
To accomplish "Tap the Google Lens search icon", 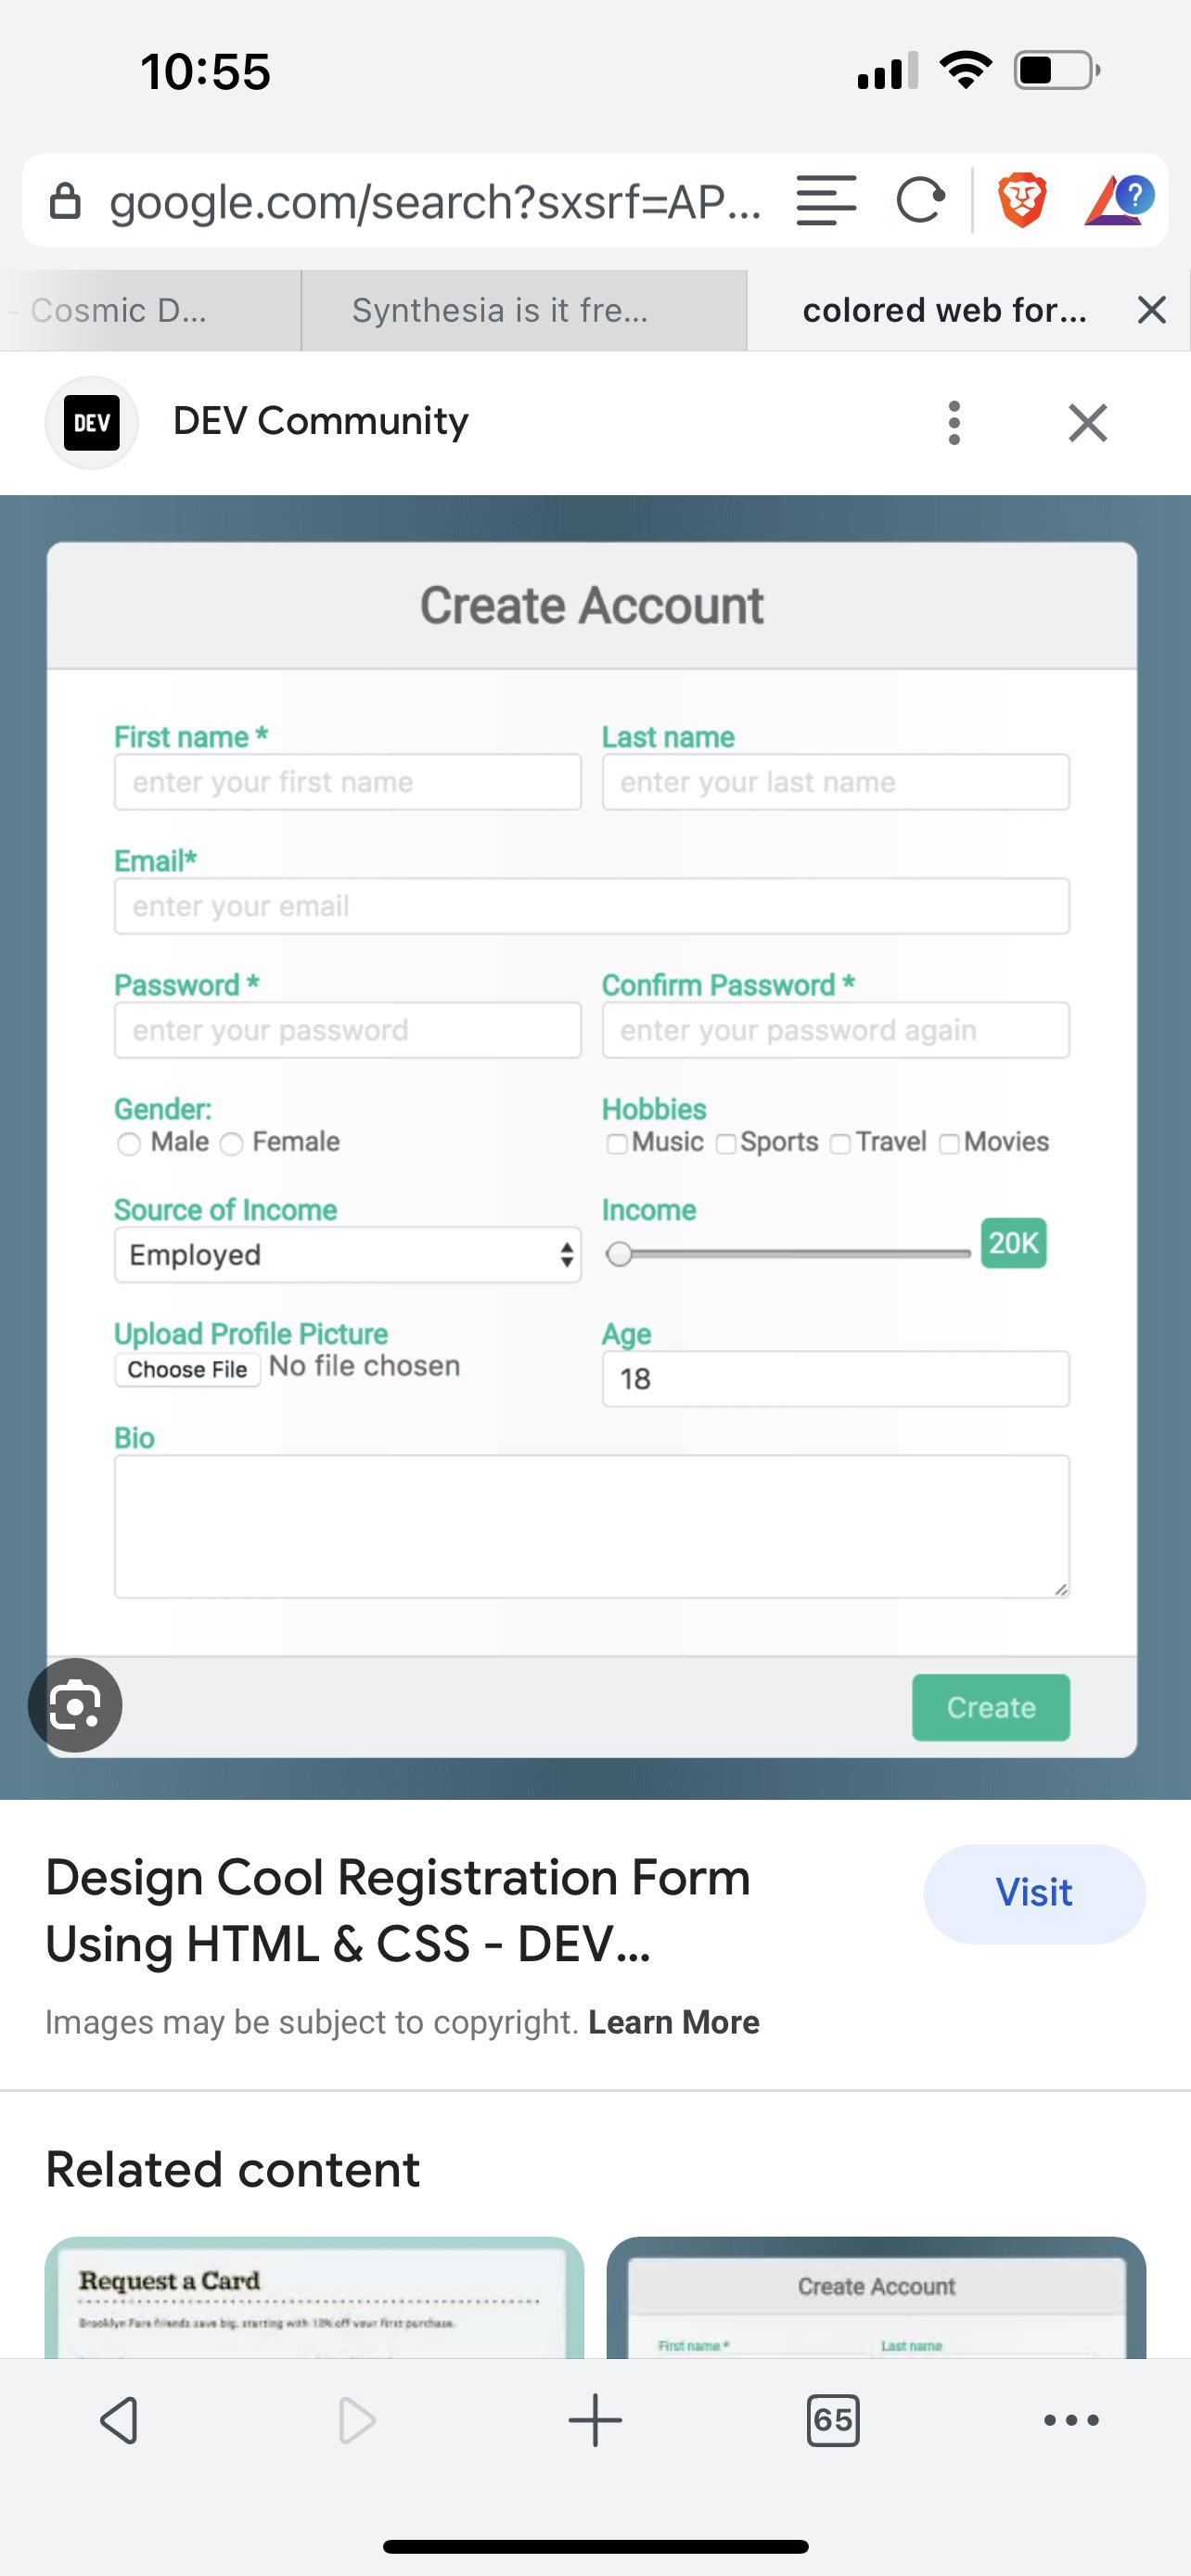I will coord(75,1705).
